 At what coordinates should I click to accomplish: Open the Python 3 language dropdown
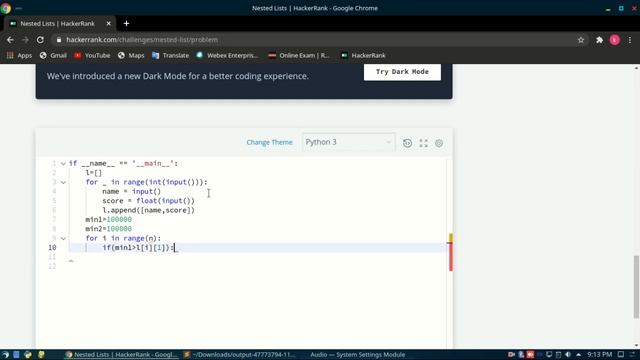349,142
